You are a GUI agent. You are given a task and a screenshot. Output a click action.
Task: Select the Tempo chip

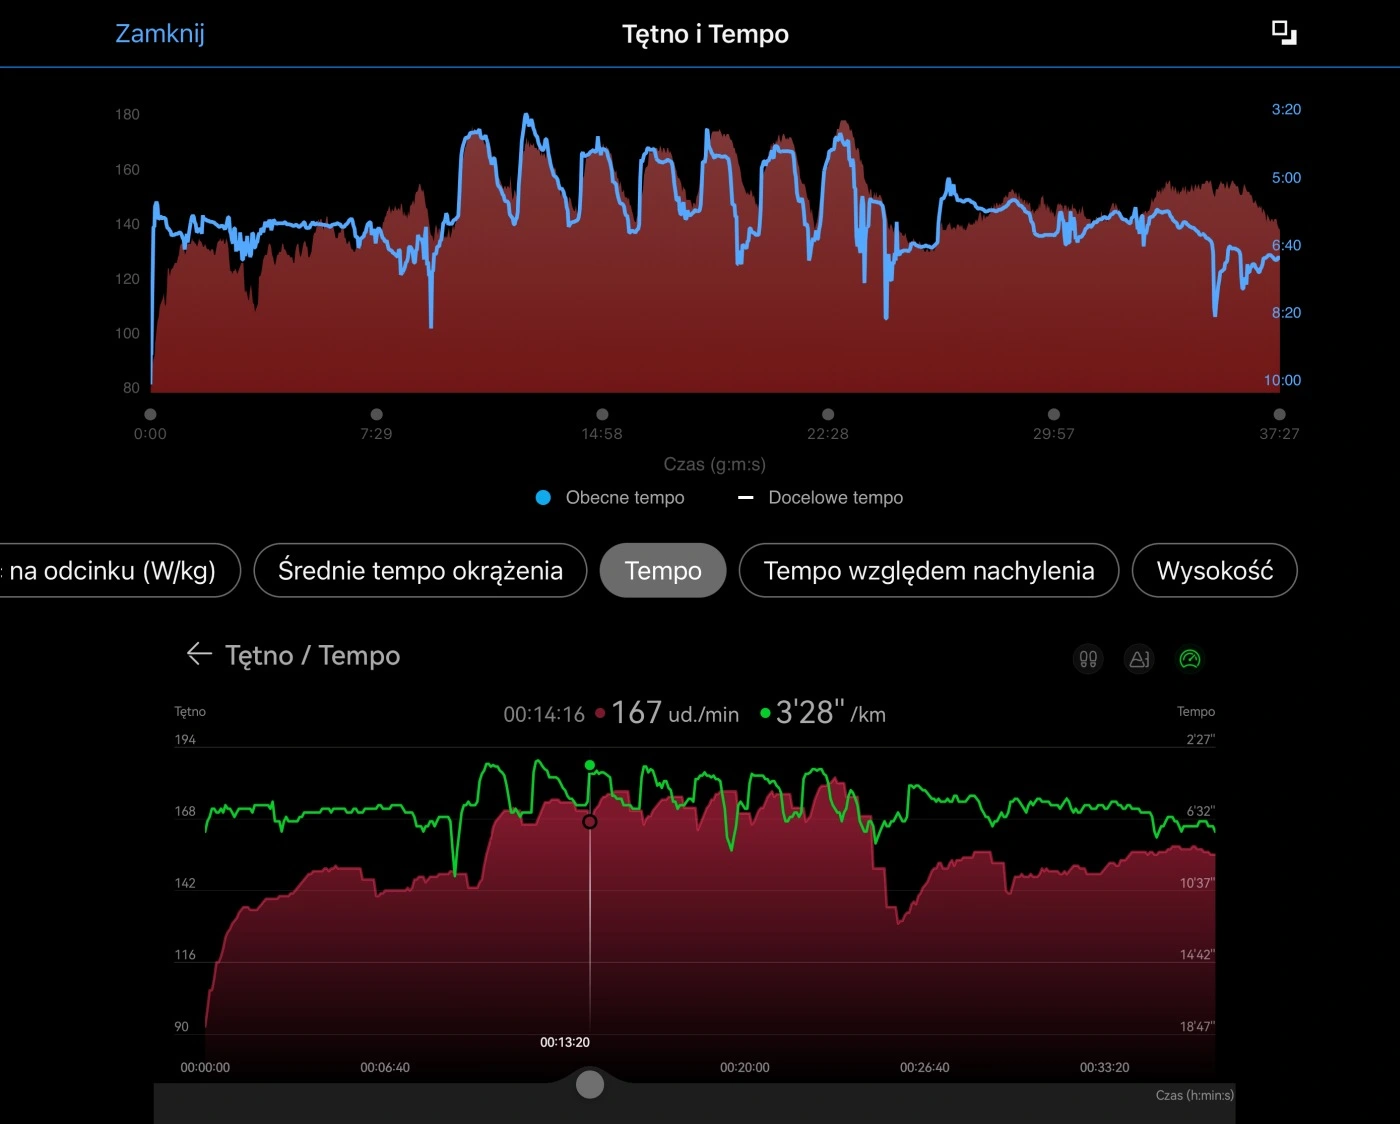click(662, 570)
